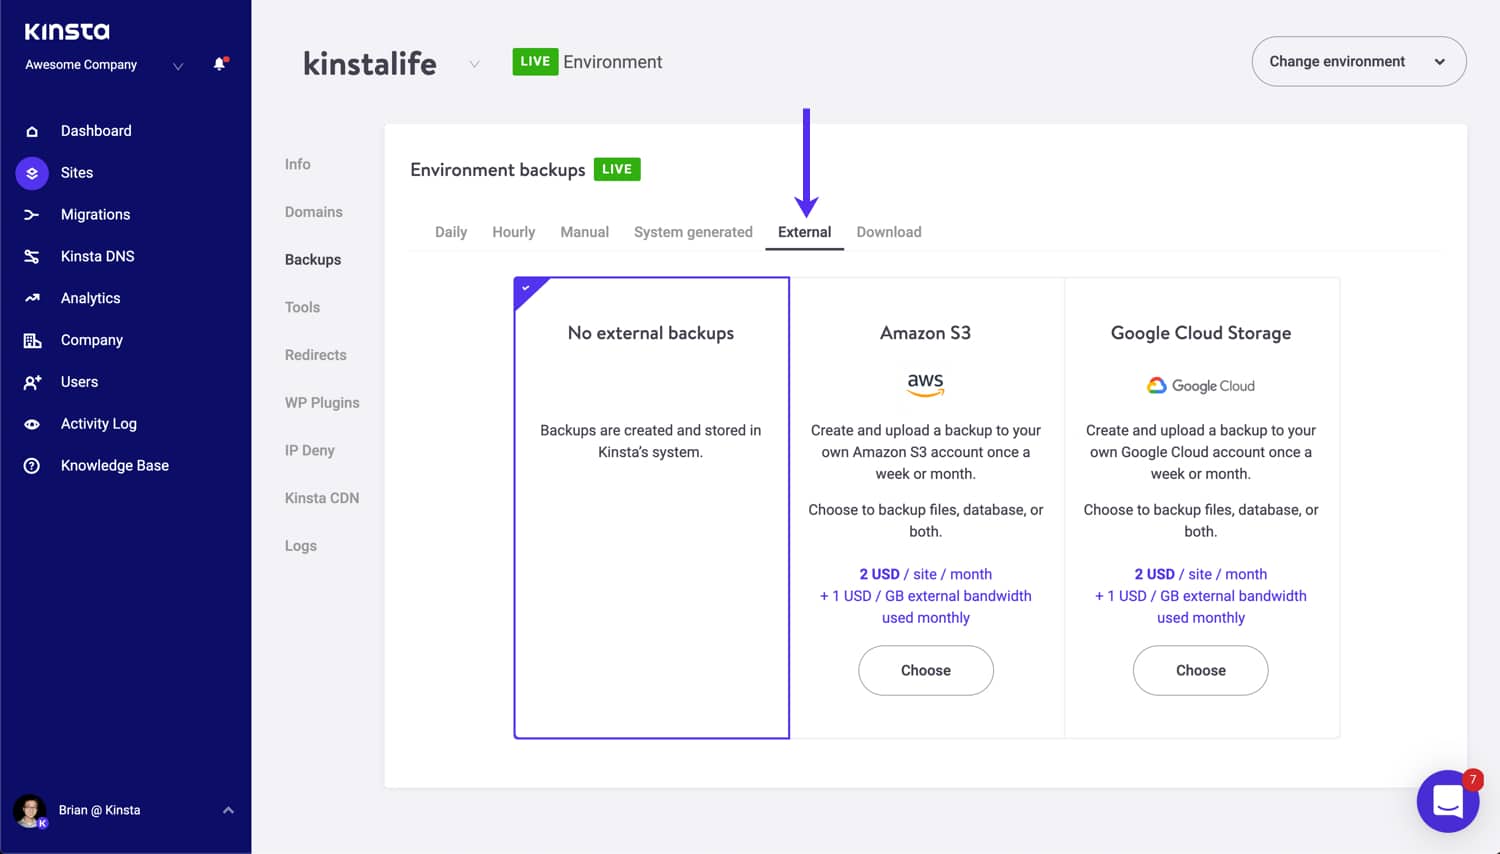This screenshot has width=1500, height=854.
Task: Switch to the Hourly backups tab
Action: pyautogui.click(x=513, y=231)
